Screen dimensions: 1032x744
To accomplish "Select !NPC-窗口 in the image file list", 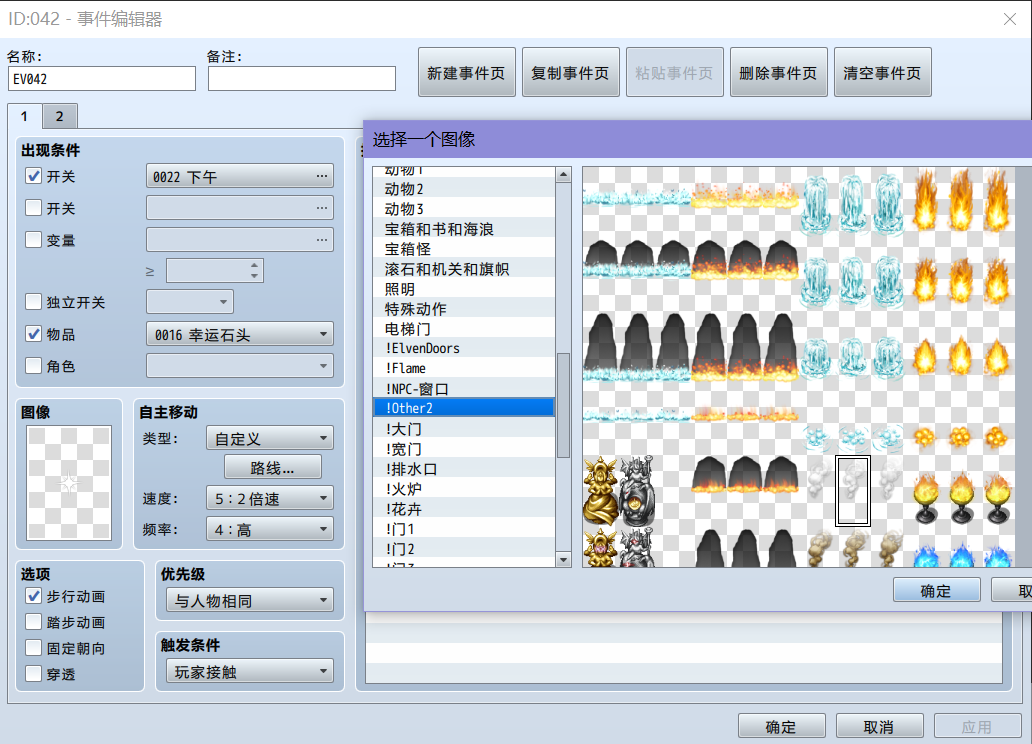I will [464, 388].
